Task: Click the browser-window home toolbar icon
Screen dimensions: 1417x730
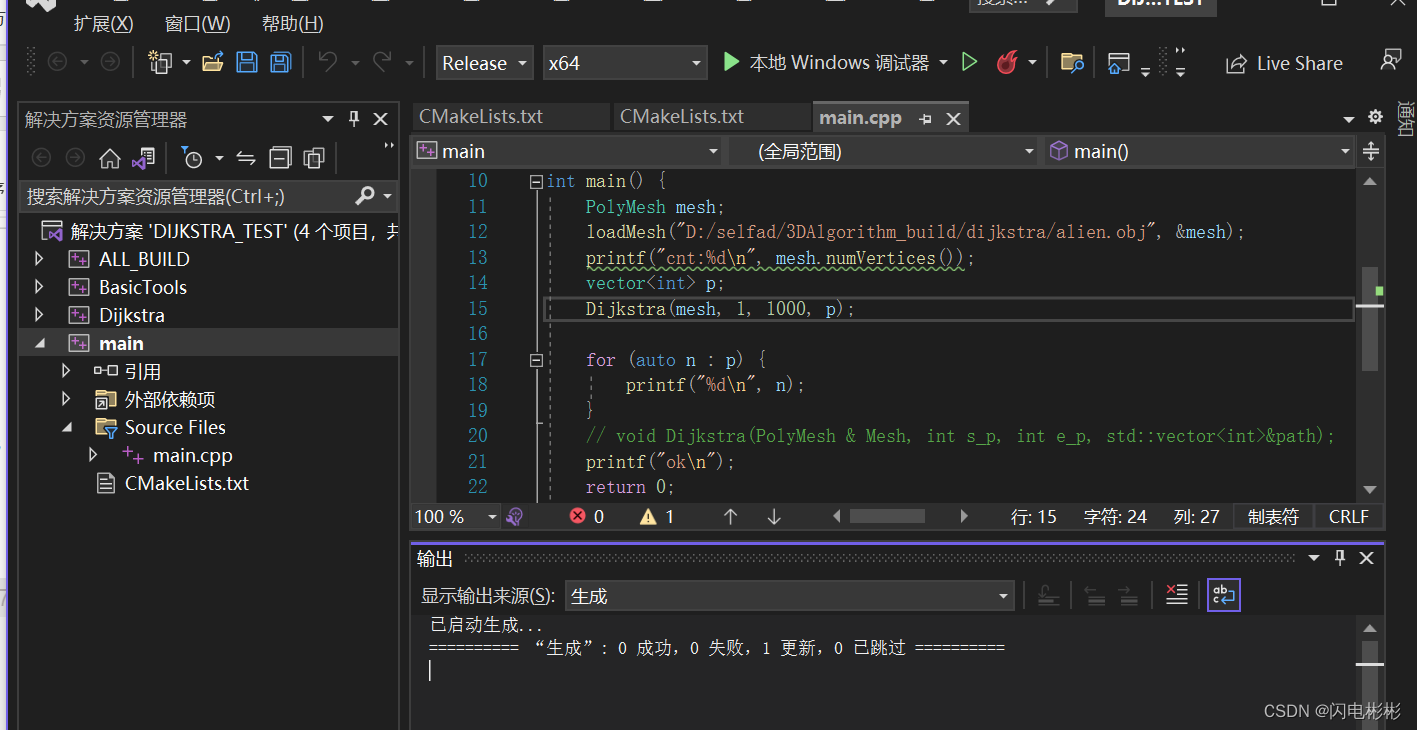Action: pyautogui.click(x=1119, y=63)
